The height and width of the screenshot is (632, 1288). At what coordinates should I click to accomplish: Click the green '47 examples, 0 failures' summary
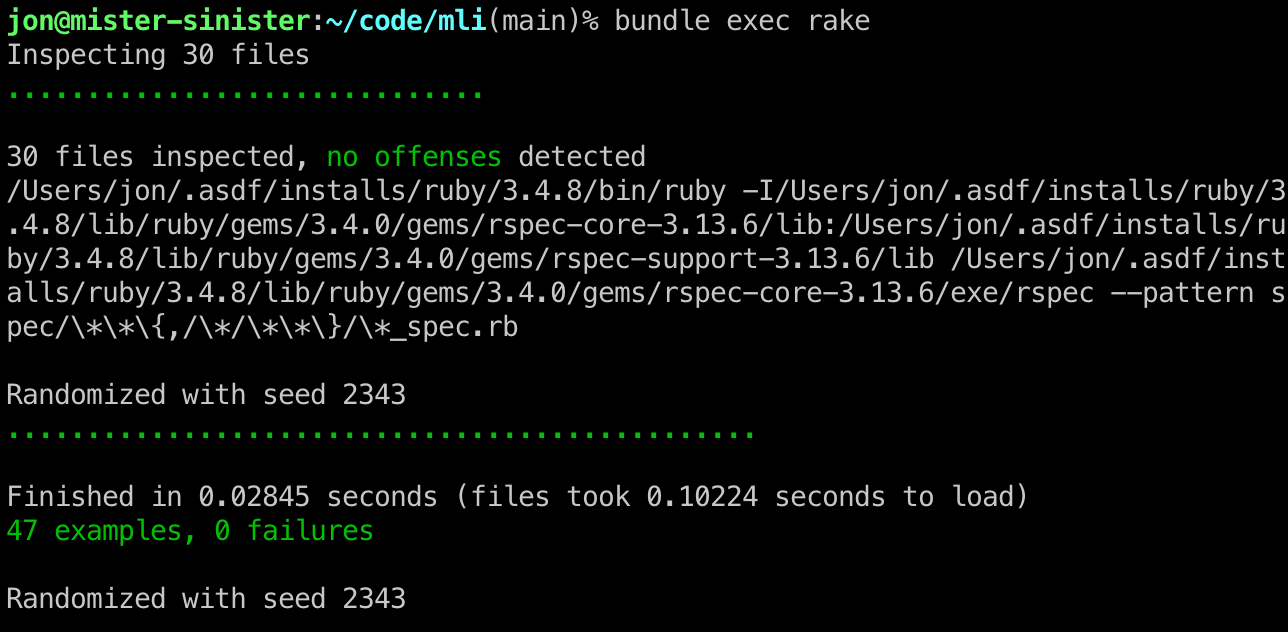[190, 531]
